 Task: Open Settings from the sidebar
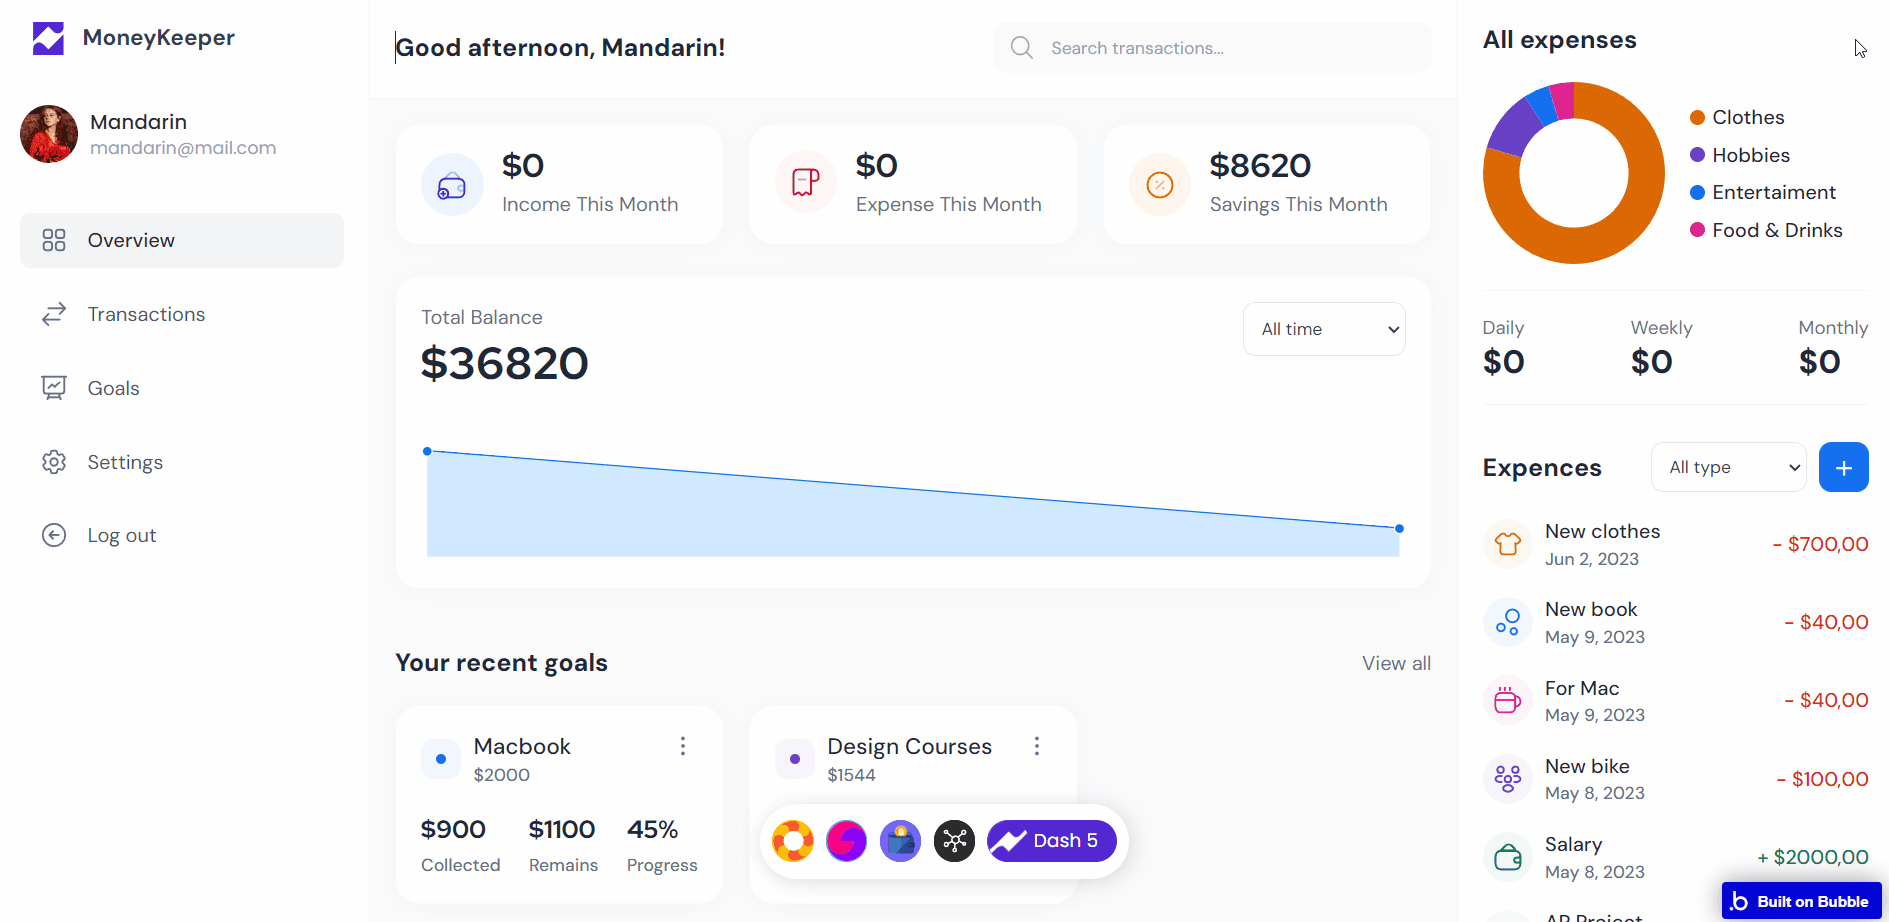pos(125,462)
